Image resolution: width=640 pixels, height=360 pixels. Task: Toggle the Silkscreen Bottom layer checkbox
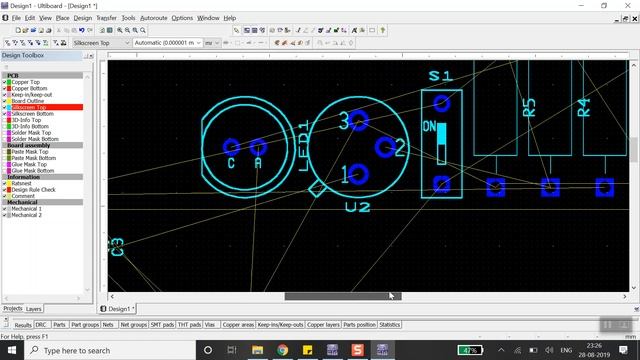tap(4, 114)
